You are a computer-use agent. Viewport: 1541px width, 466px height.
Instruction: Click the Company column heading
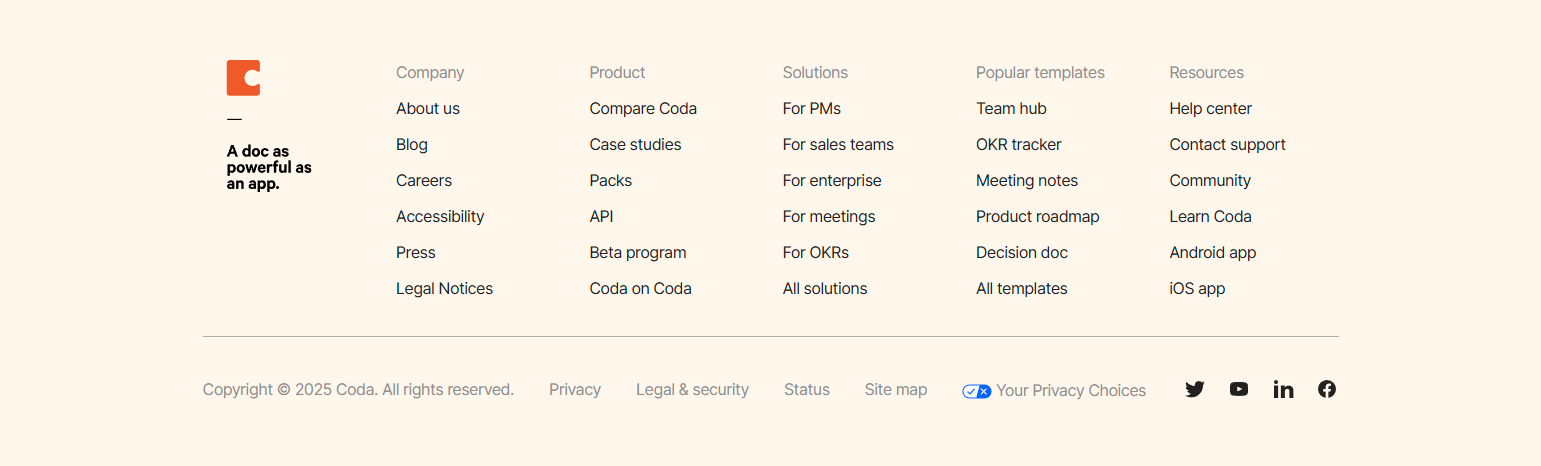(430, 72)
